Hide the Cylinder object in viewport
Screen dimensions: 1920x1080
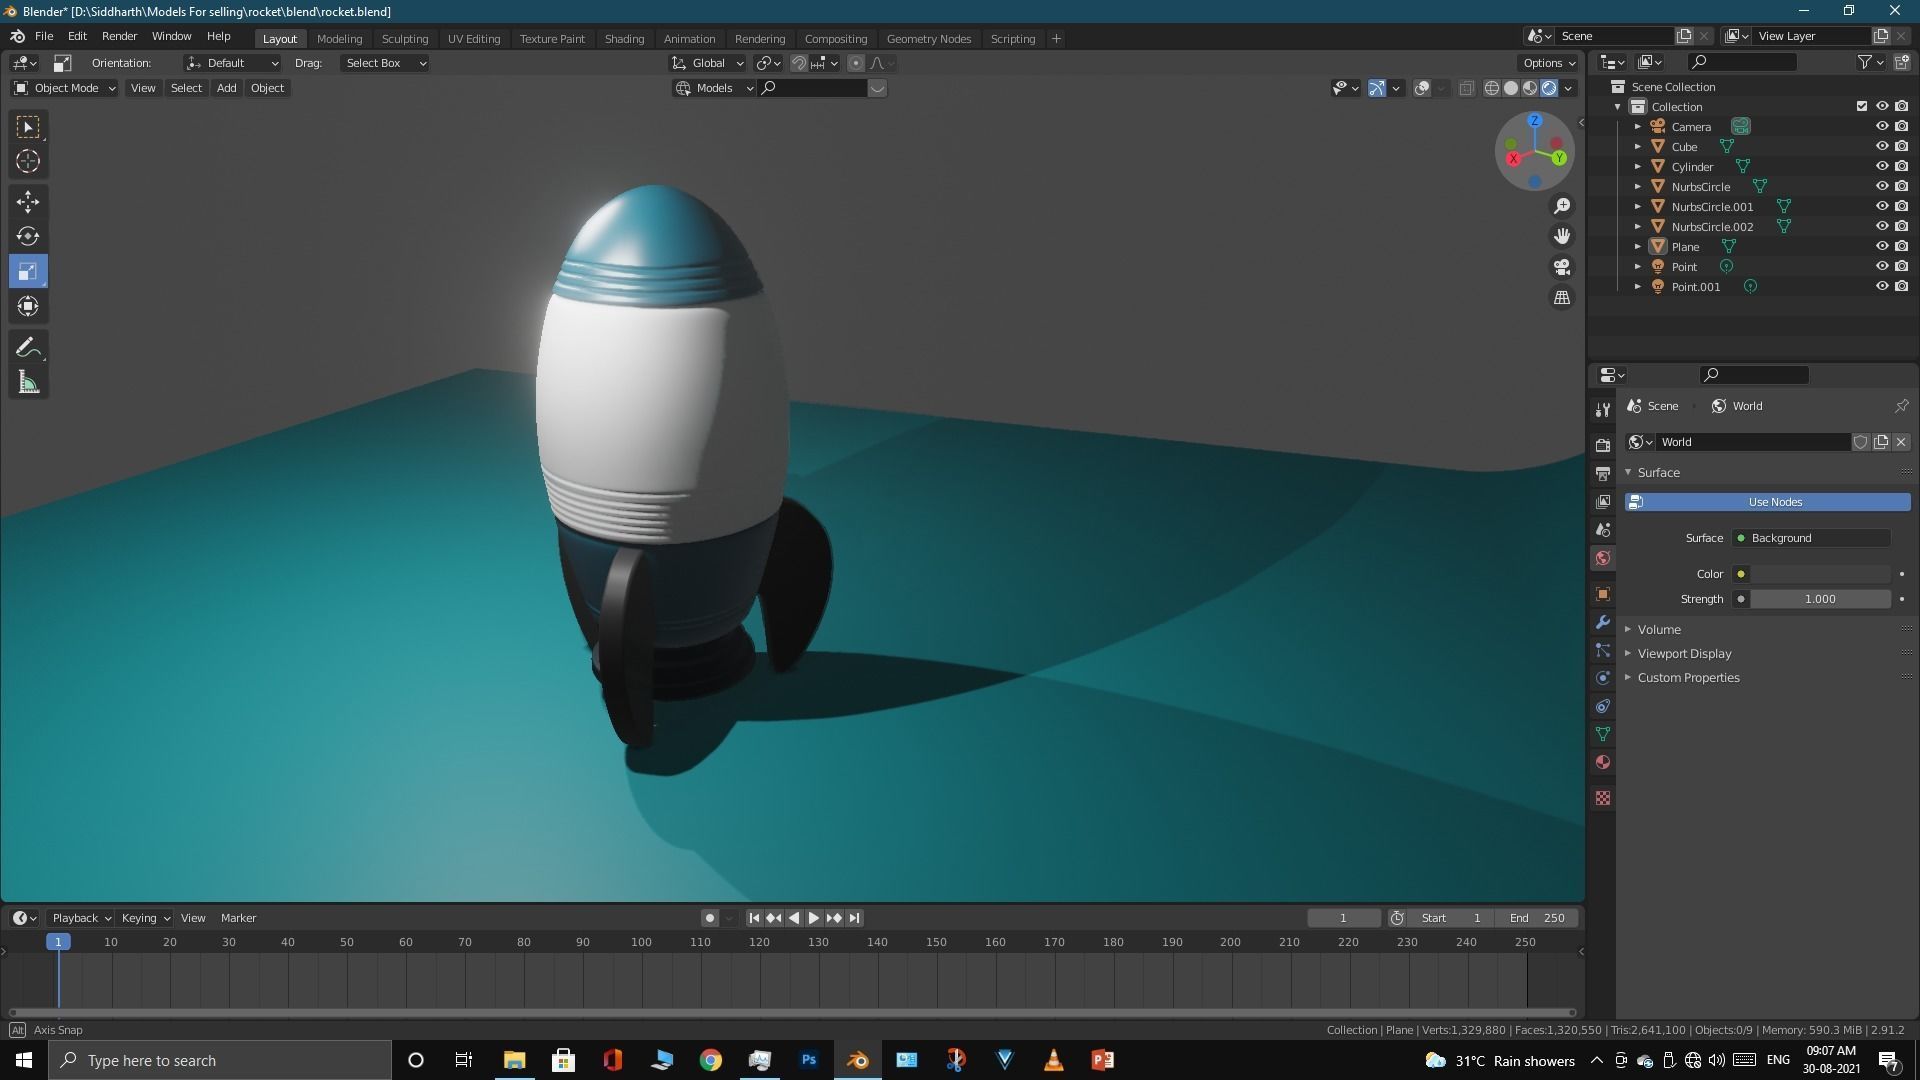pyautogui.click(x=1881, y=166)
